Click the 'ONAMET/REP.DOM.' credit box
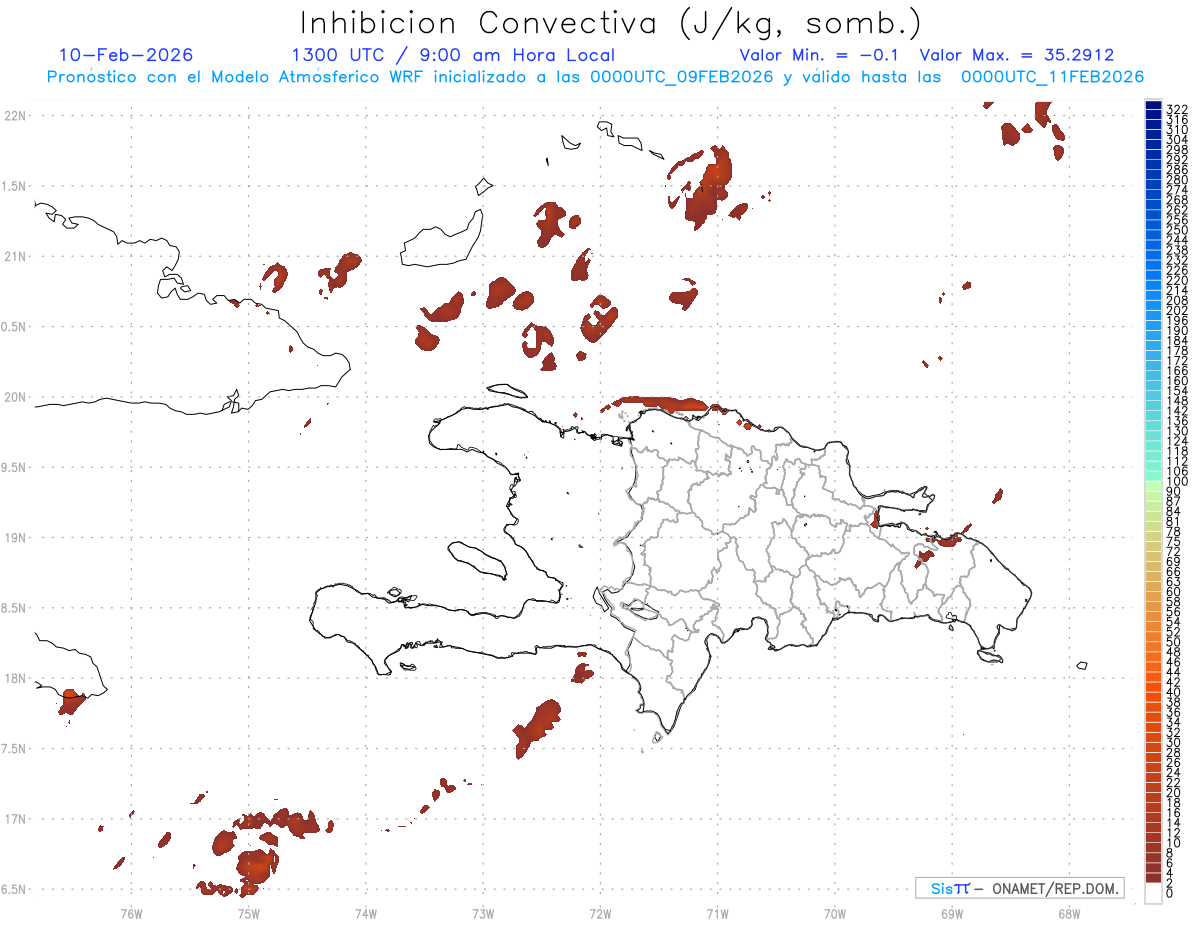The height and width of the screenshot is (927, 1200). tap(1018, 889)
